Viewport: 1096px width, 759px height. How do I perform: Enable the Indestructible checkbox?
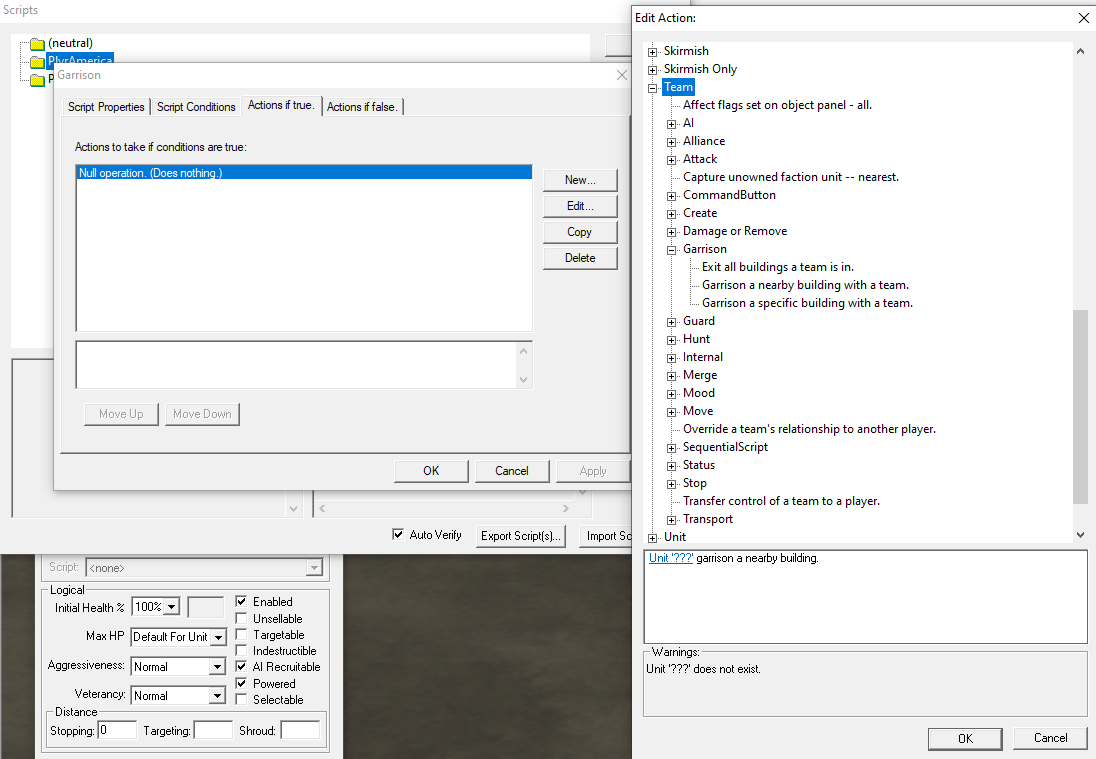click(241, 651)
